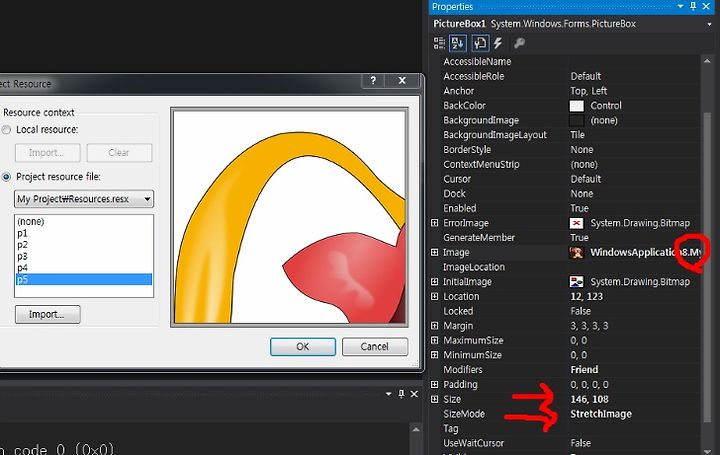720x455 pixels.
Task: Pin the Properties panel
Action: click(x=693, y=6)
